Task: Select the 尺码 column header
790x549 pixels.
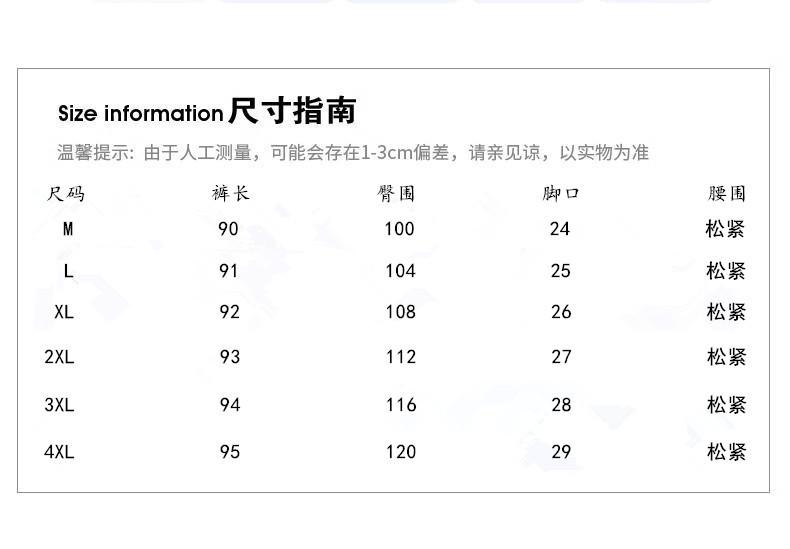Action: pyautogui.click(x=66, y=193)
